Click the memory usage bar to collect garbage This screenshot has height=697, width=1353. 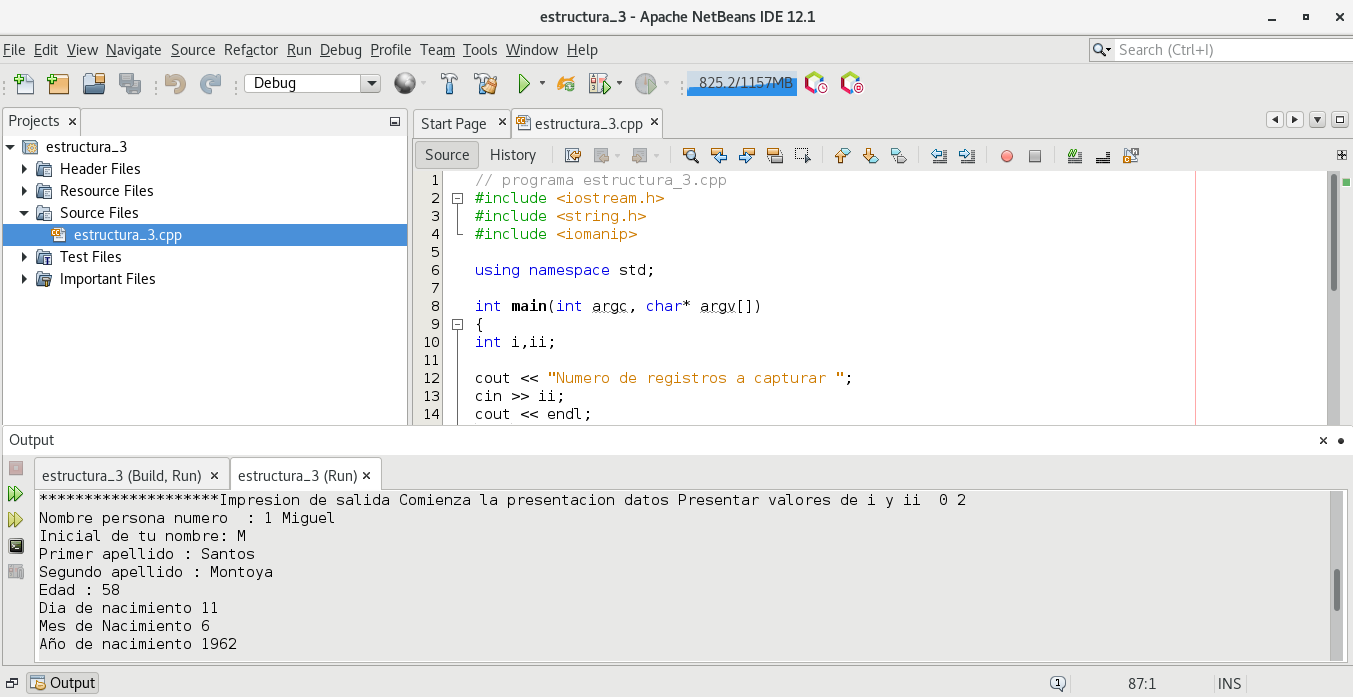click(741, 83)
